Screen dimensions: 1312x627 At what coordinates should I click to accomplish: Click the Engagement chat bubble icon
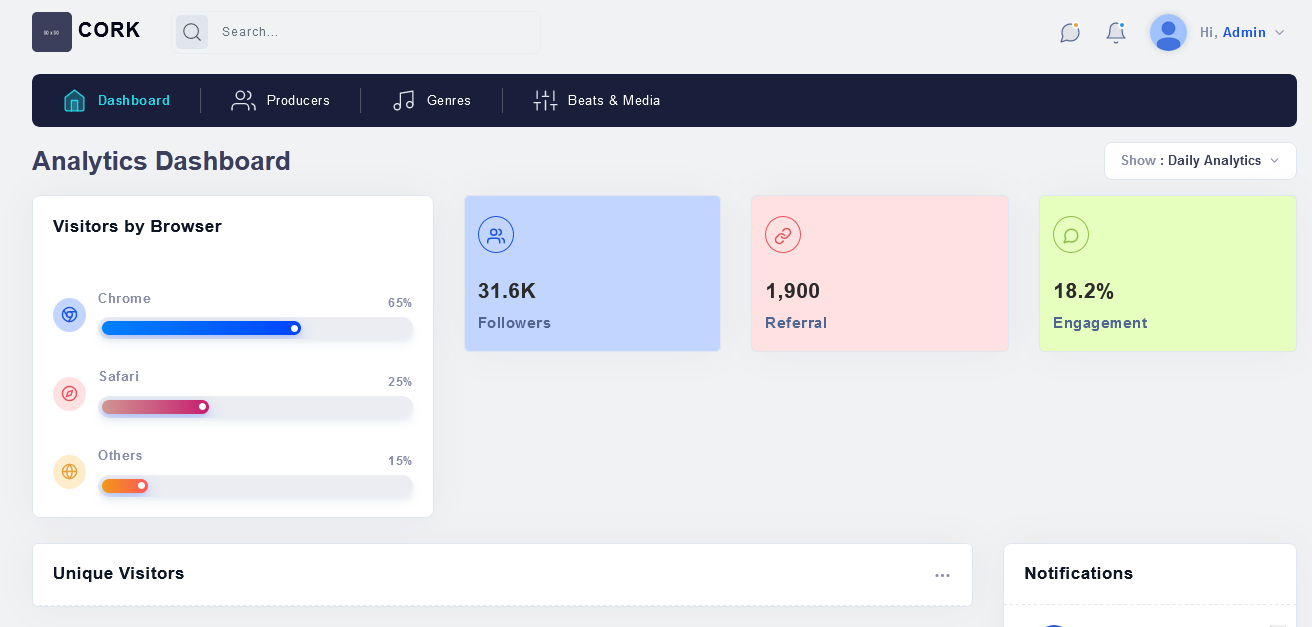pyautogui.click(x=1071, y=235)
